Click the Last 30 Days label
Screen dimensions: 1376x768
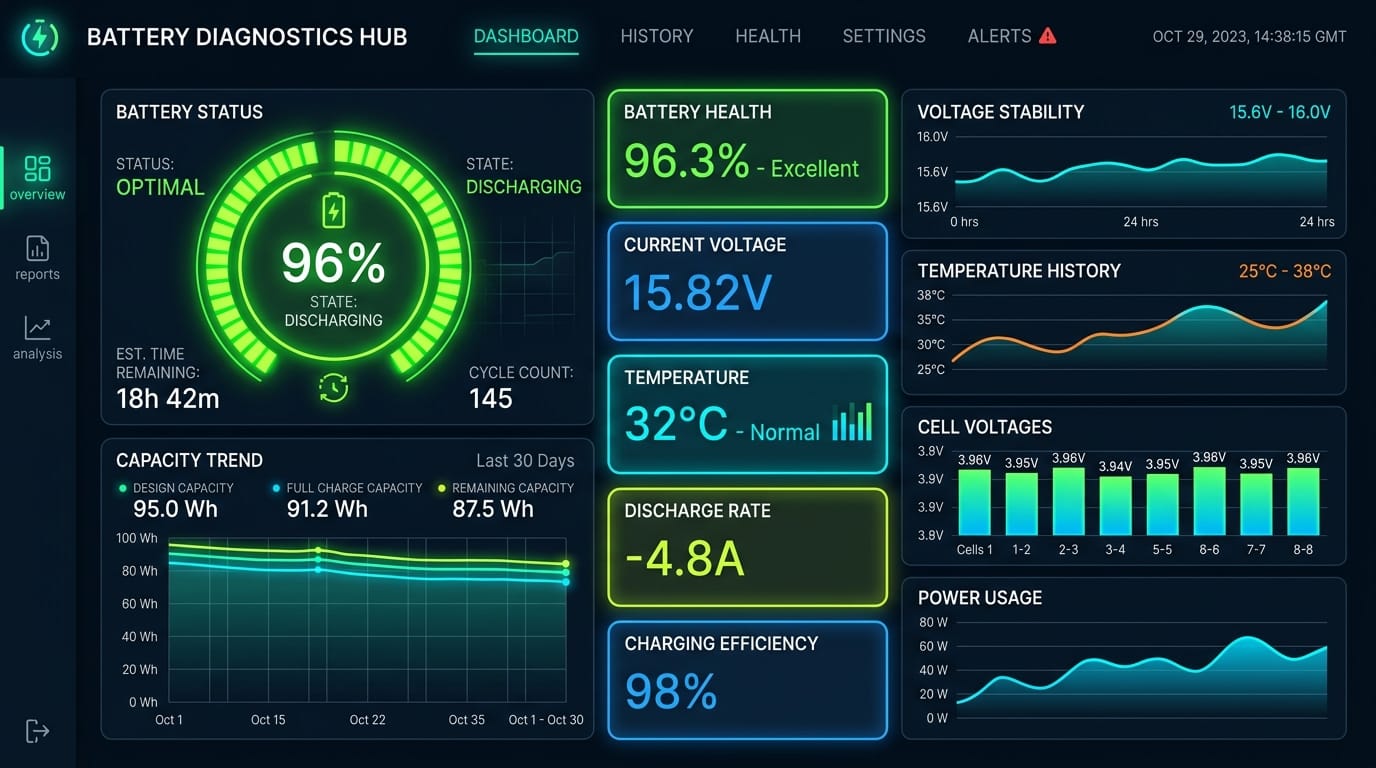tap(525, 461)
